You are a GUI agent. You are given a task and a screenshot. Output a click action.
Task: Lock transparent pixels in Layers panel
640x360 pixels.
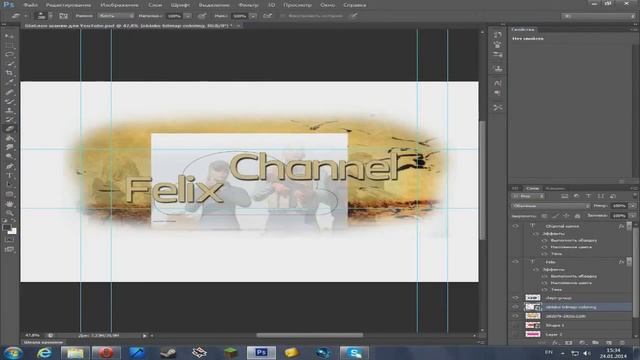coord(544,216)
